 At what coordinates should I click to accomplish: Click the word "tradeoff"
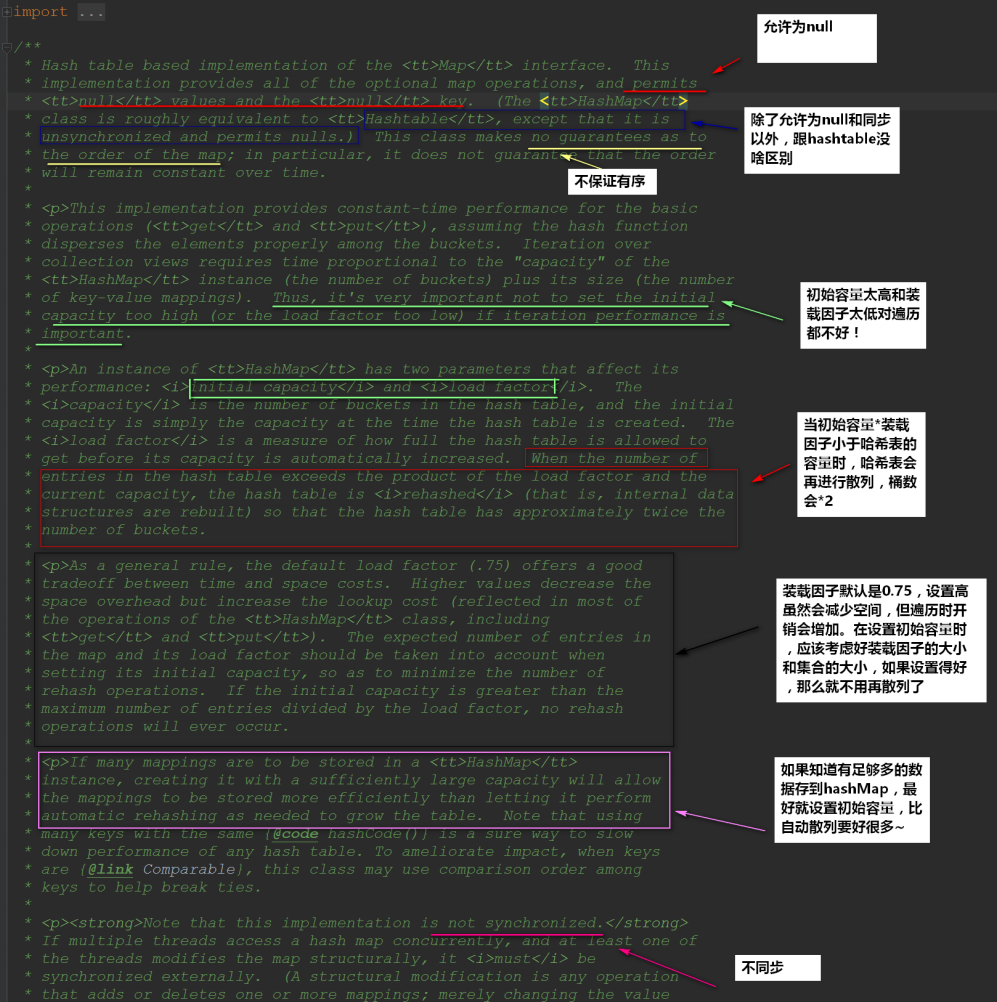point(79,583)
